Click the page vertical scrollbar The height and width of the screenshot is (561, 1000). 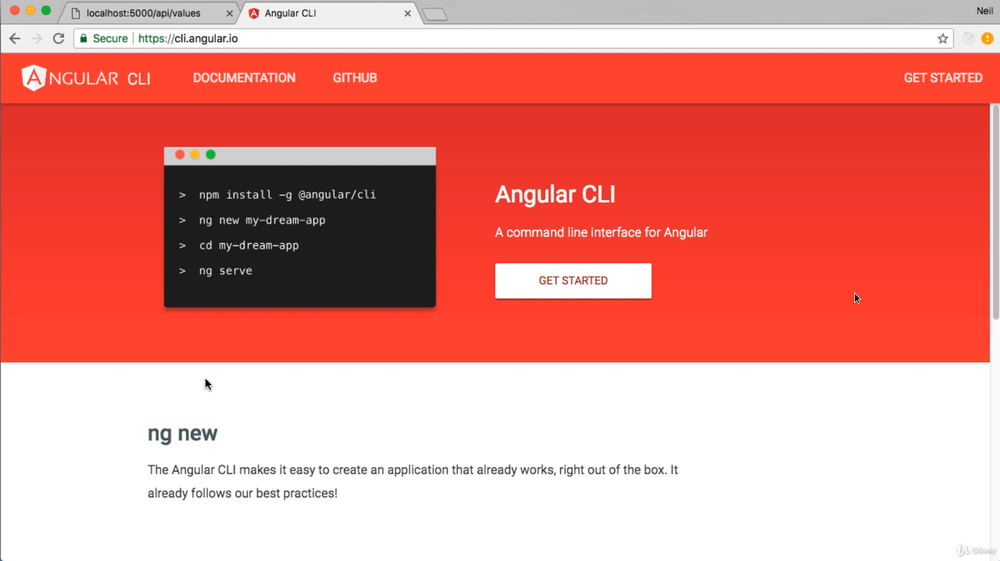pyautogui.click(x=995, y=212)
